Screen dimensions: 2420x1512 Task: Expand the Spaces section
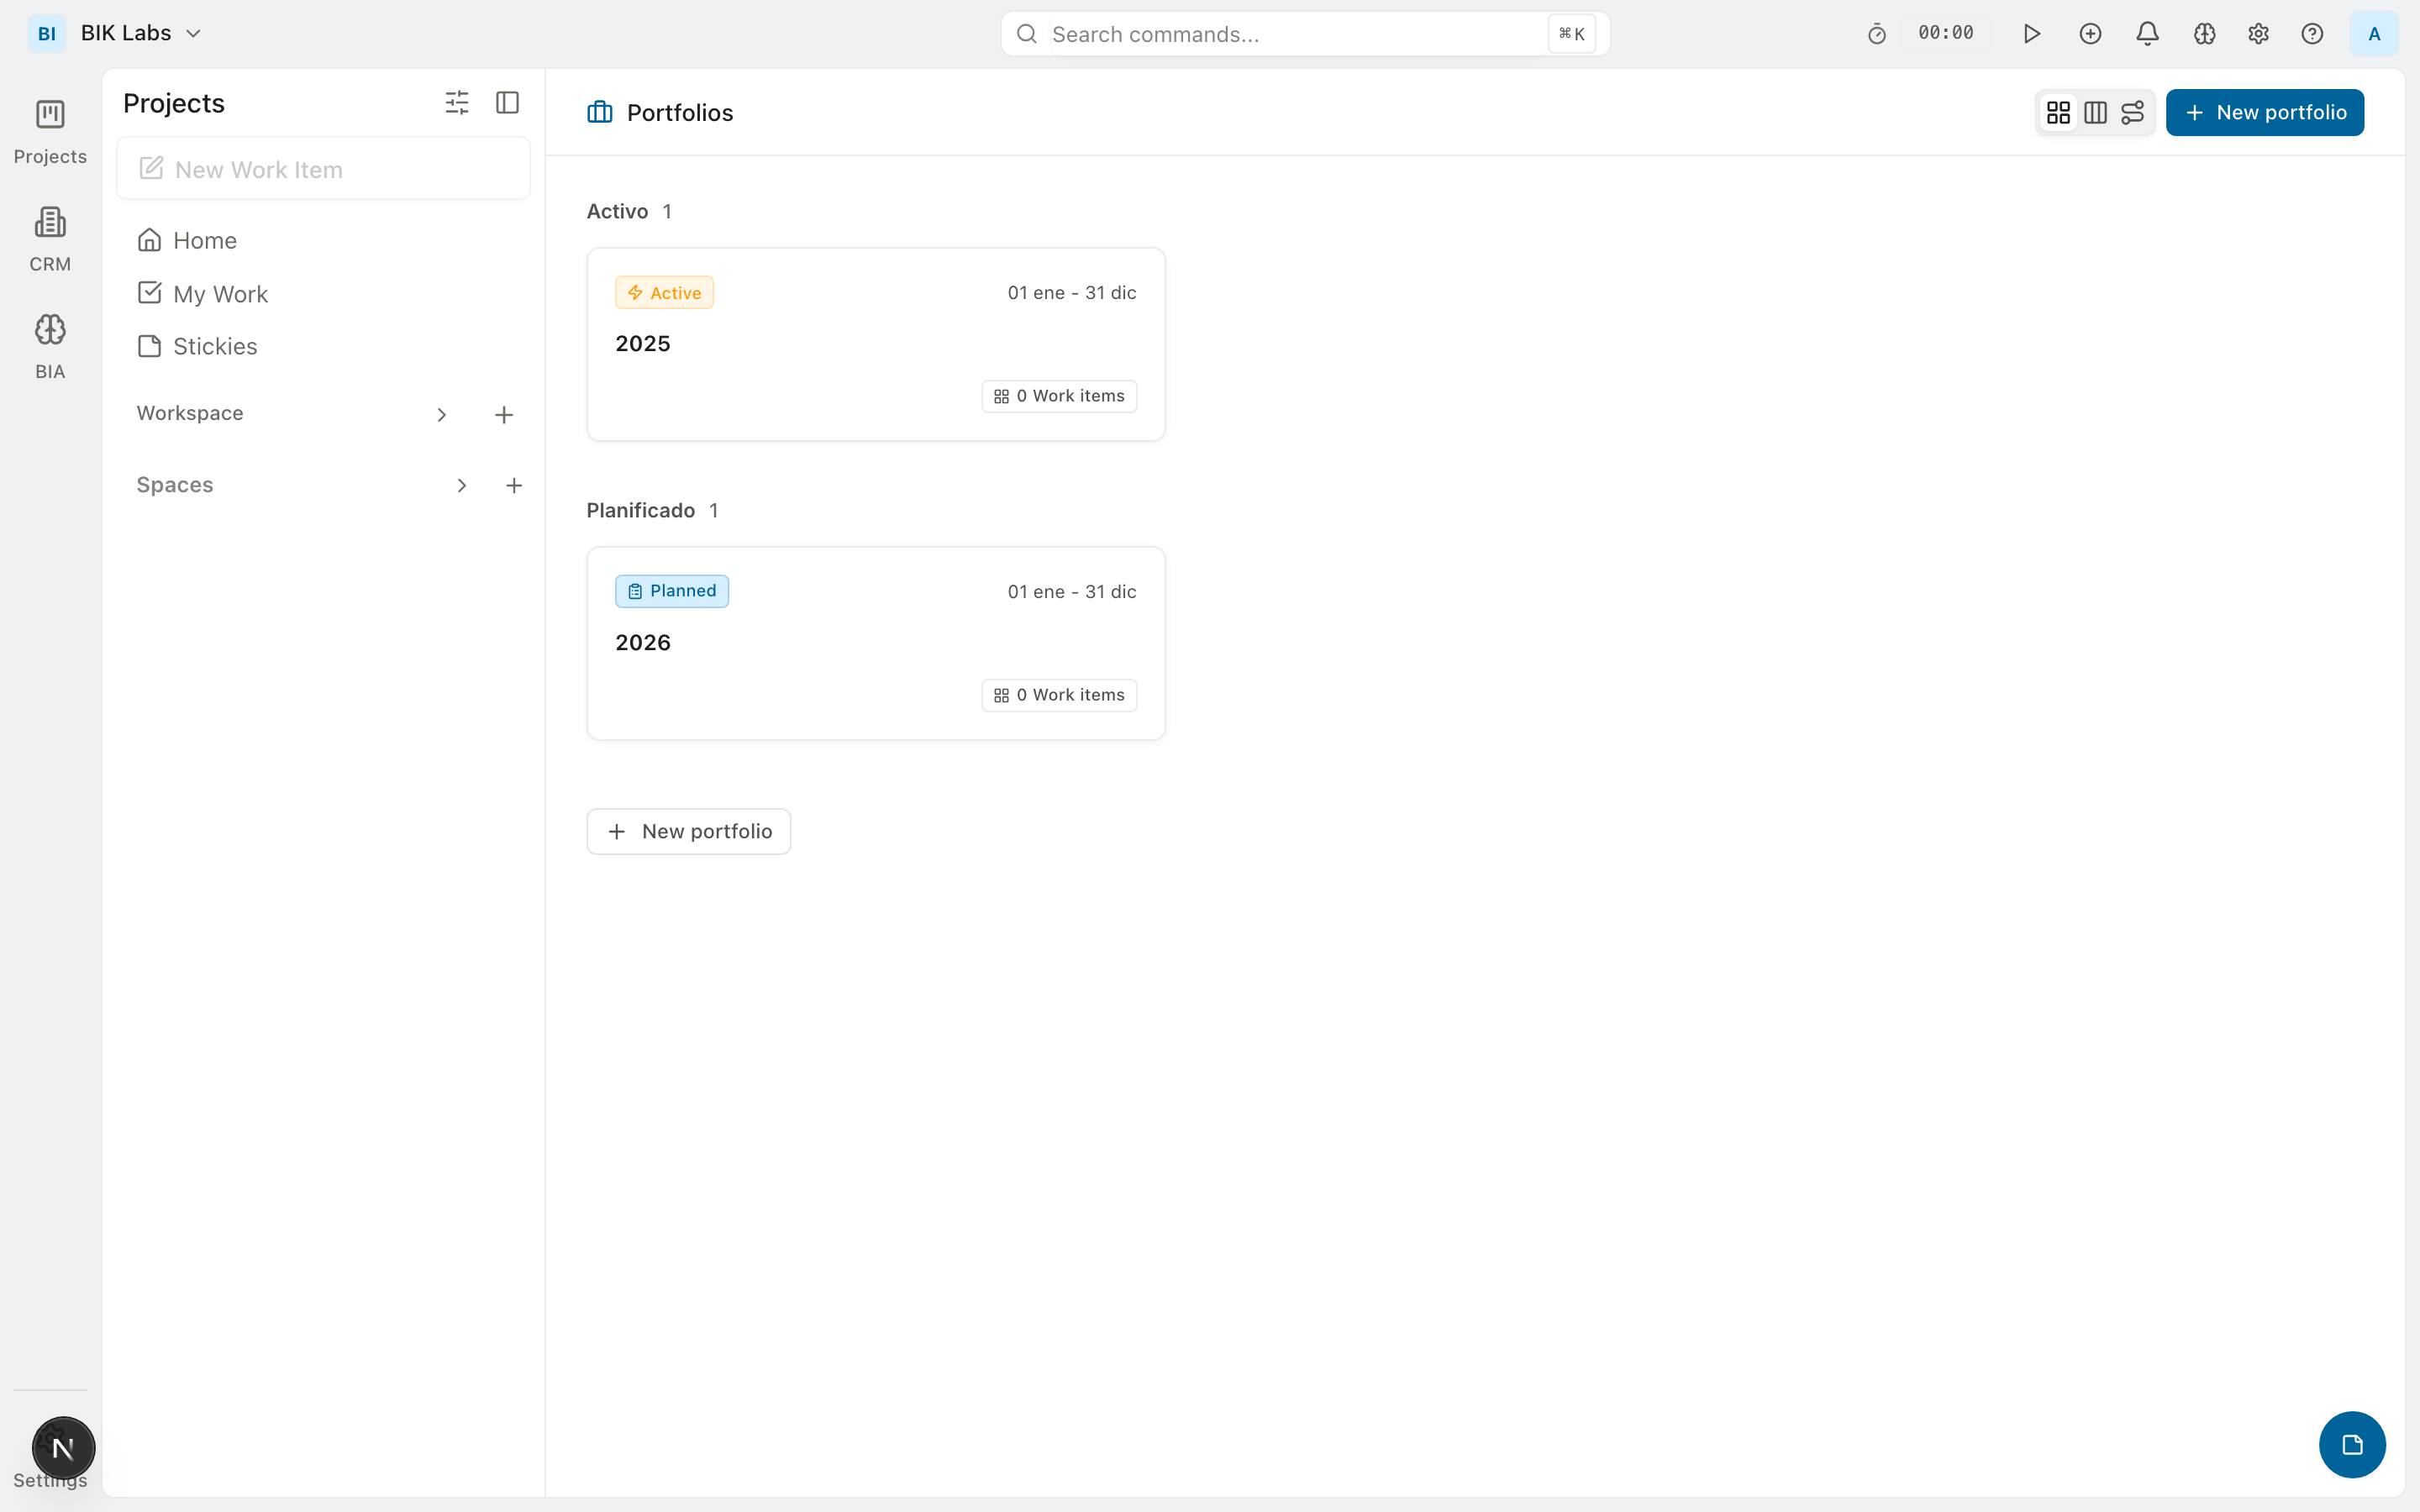(x=461, y=485)
